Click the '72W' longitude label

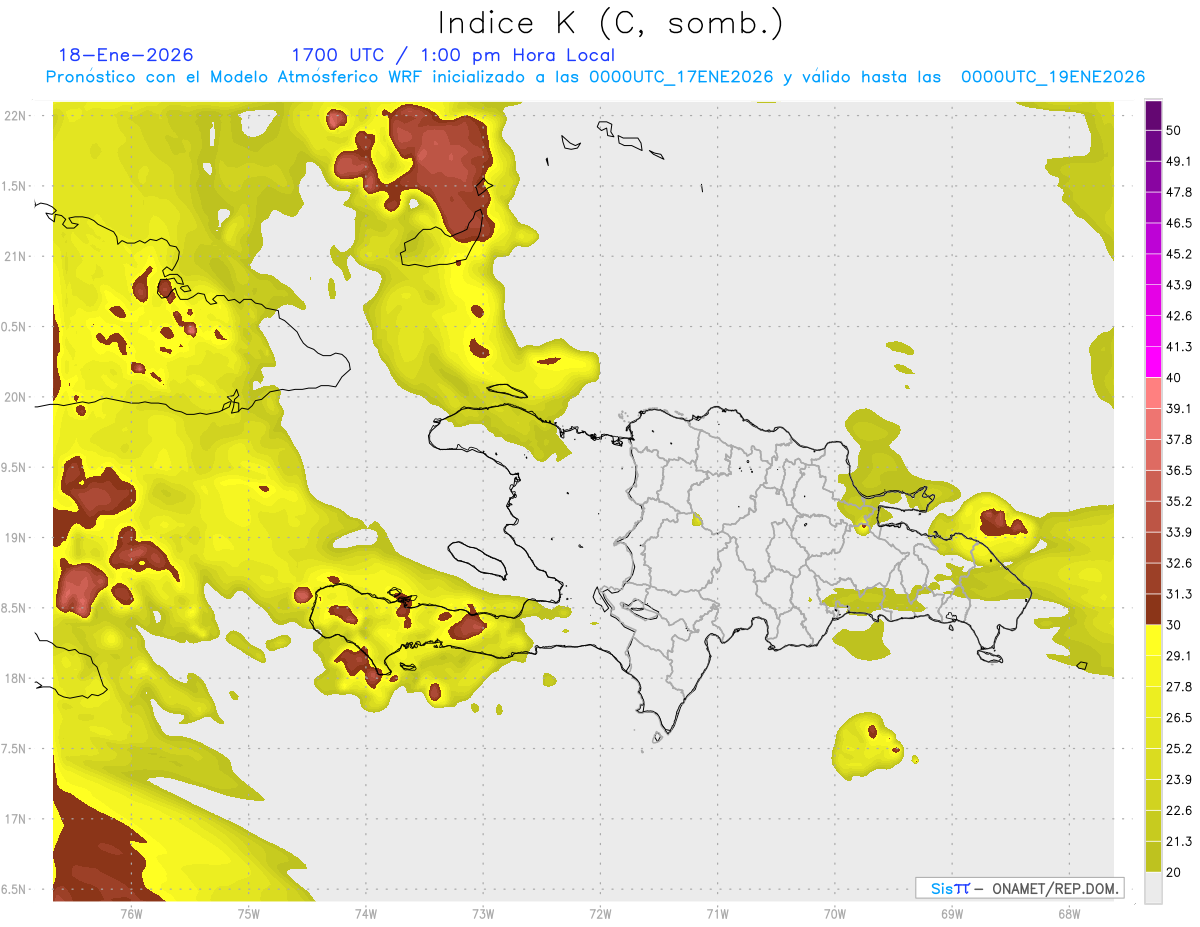(x=600, y=913)
